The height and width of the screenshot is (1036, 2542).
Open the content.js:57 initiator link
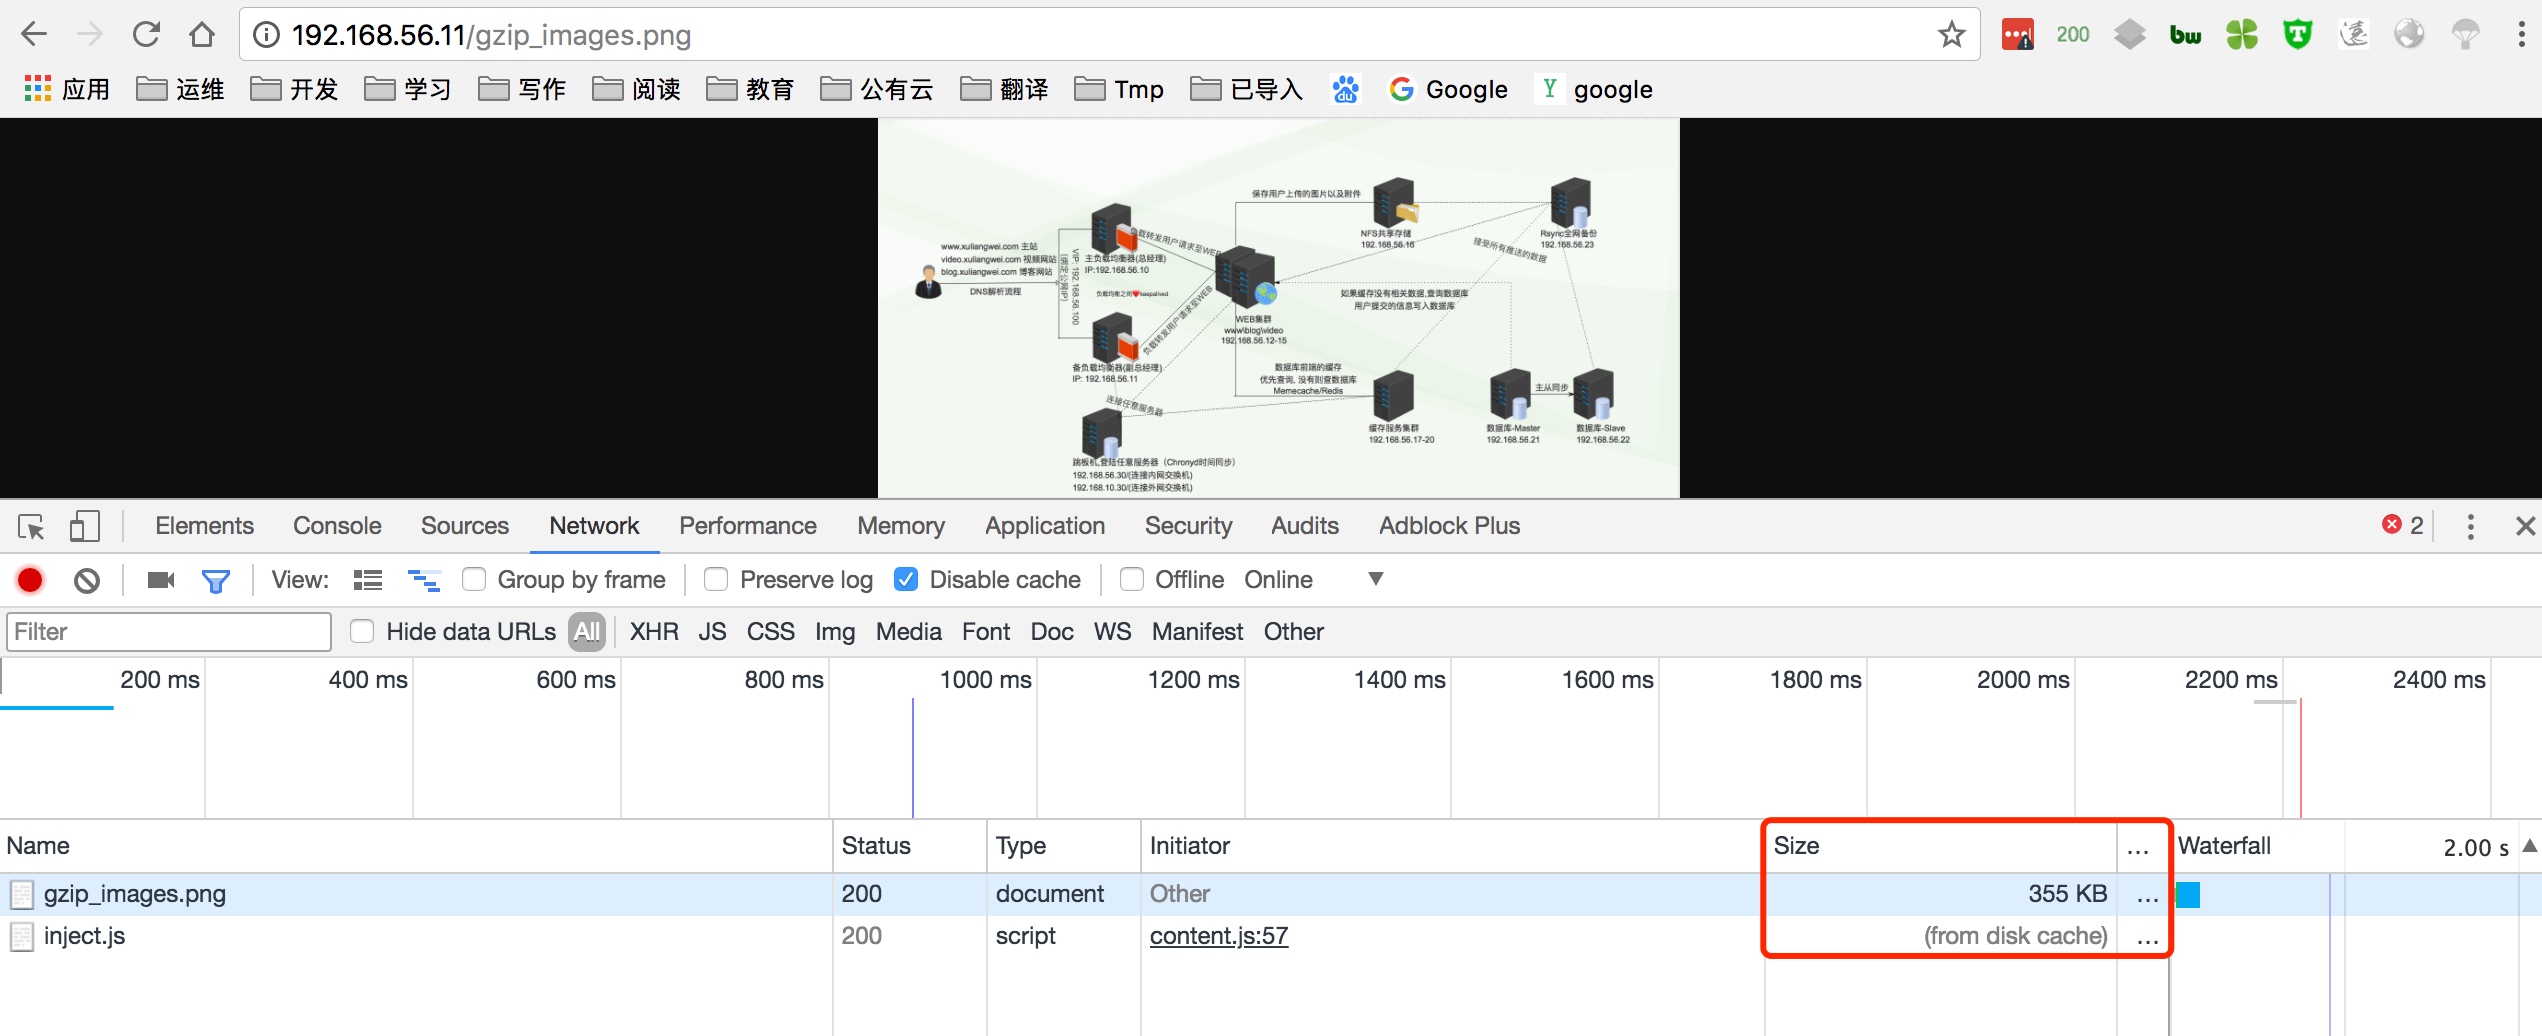point(1219,936)
